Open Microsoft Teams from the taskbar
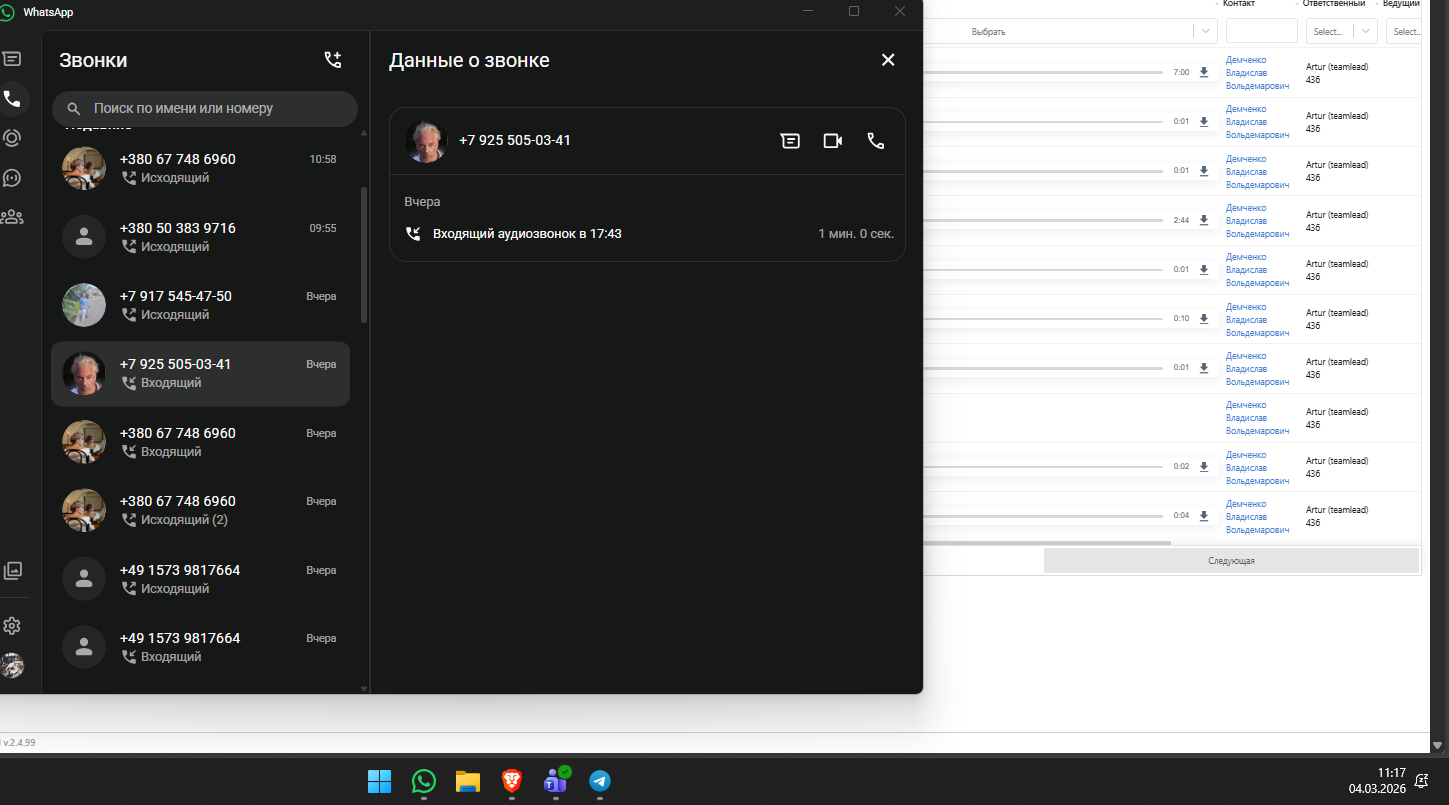Viewport: 1449px width, 805px height. pos(555,781)
